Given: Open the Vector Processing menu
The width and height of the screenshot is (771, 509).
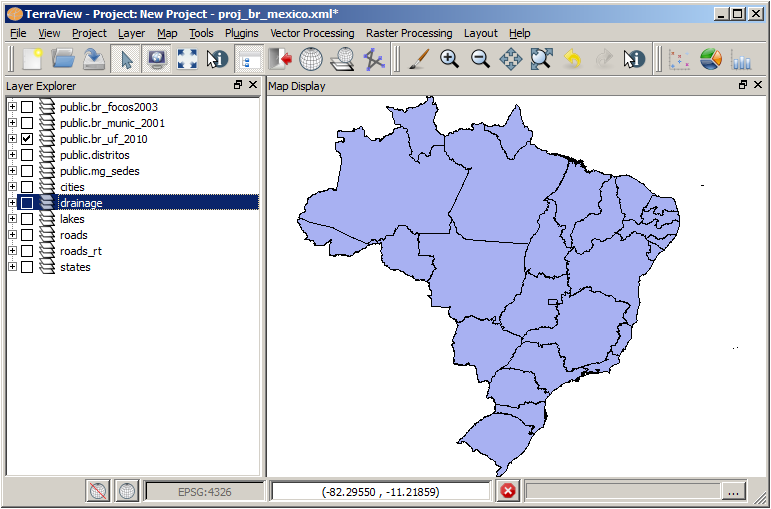Looking at the screenshot, I should 312,33.
